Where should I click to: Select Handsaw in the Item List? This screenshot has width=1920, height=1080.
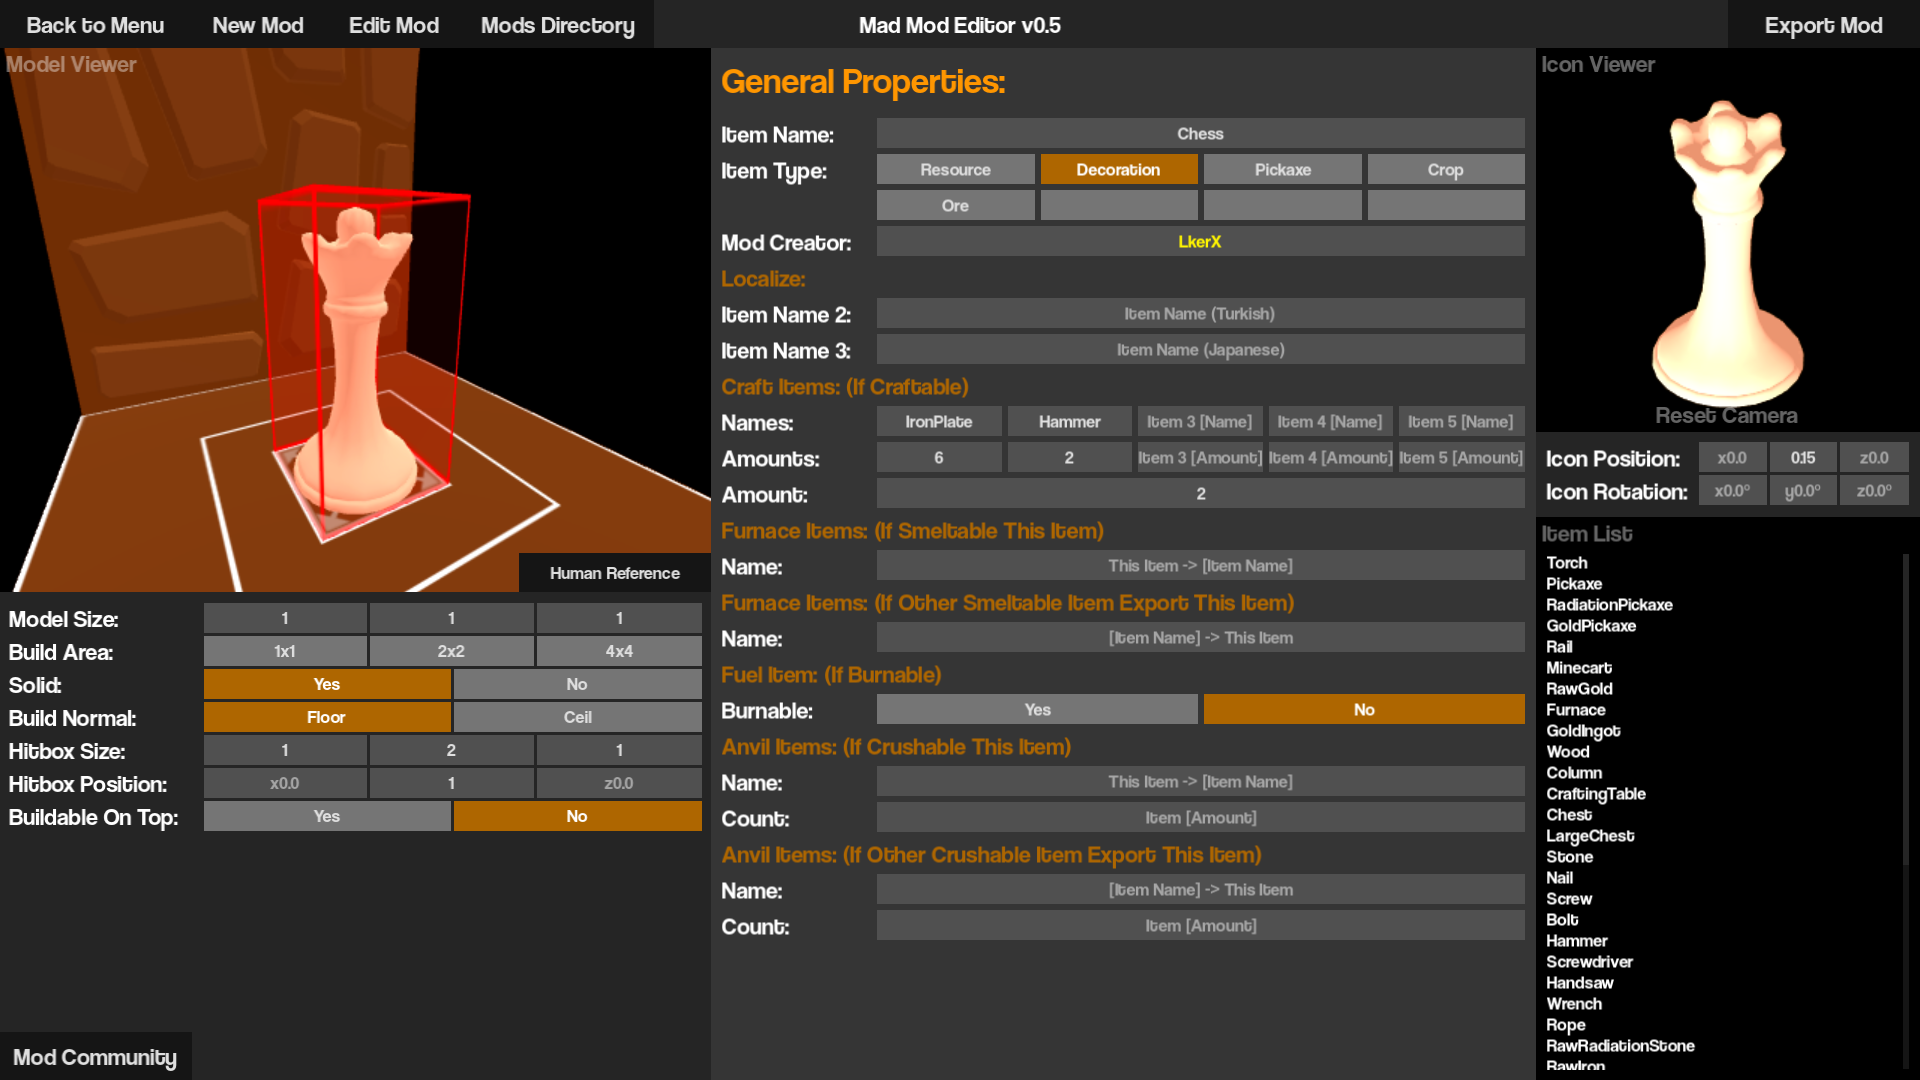[x=1580, y=983]
